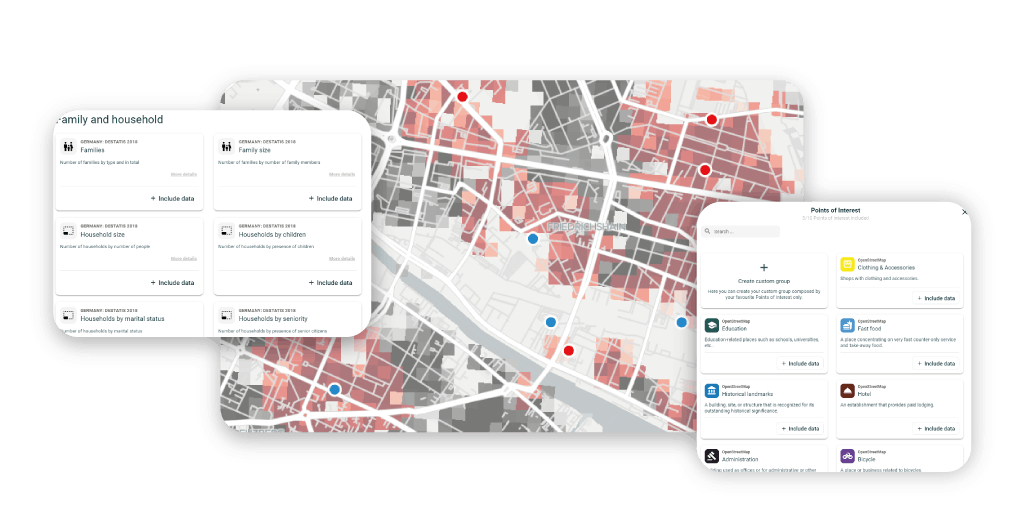
Task: Click the 'Bicycle' card title
Action: (867, 459)
